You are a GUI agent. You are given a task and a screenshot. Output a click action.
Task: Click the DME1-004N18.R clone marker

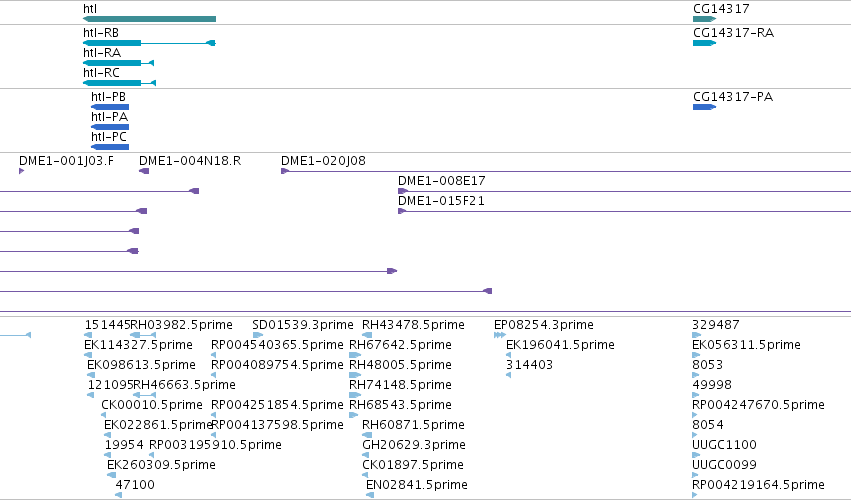[x=144, y=171]
